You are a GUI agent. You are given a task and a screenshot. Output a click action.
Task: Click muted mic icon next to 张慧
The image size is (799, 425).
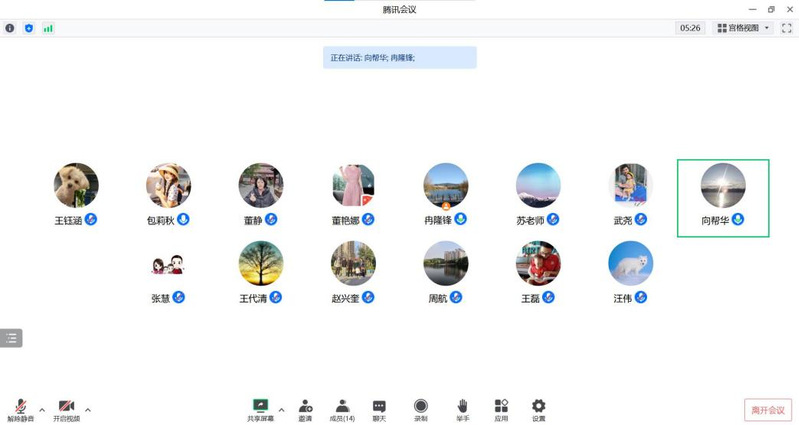click(178, 297)
